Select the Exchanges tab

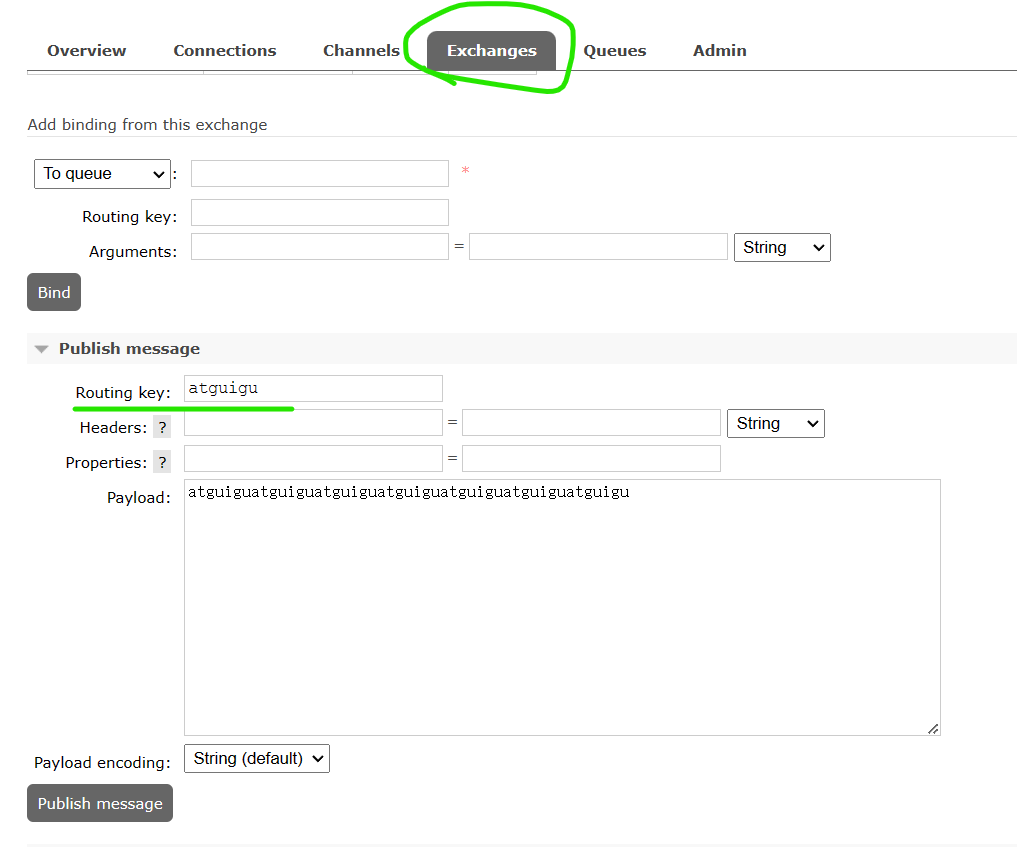(492, 51)
